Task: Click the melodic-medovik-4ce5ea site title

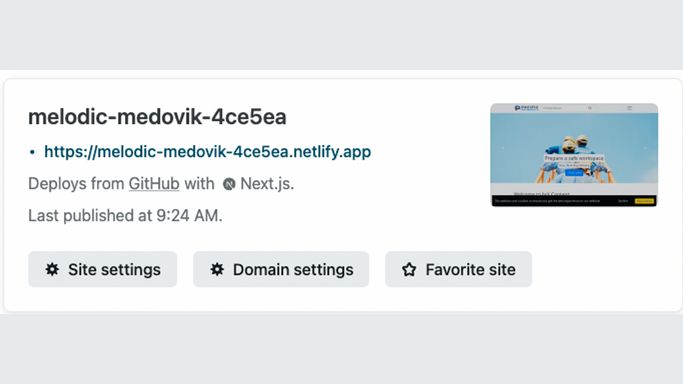Action: (x=157, y=117)
